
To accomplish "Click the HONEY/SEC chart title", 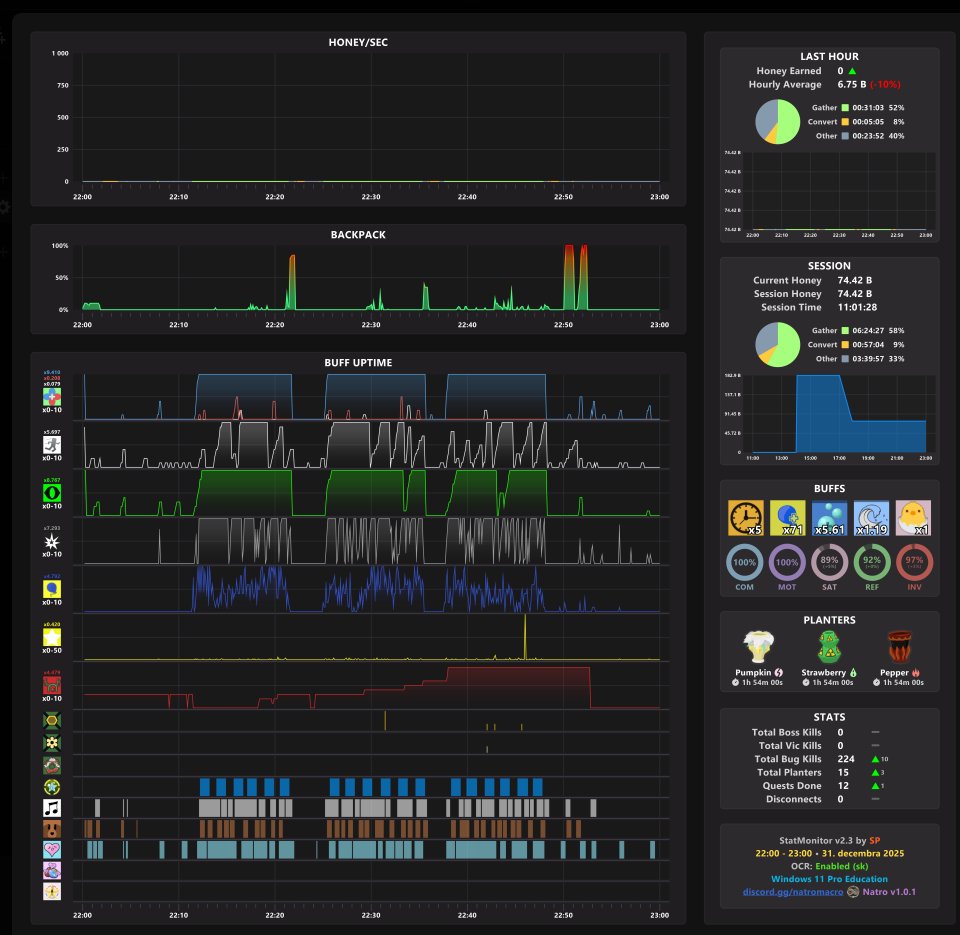I will (x=358, y=42).
